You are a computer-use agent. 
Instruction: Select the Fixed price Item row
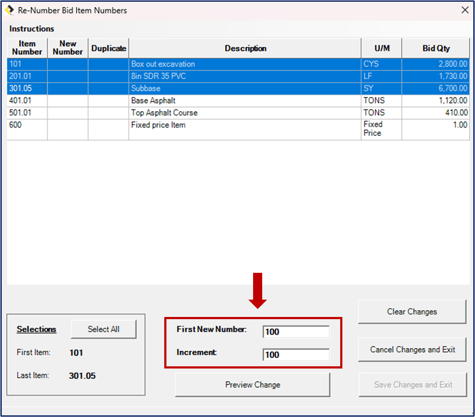[238, 129]
